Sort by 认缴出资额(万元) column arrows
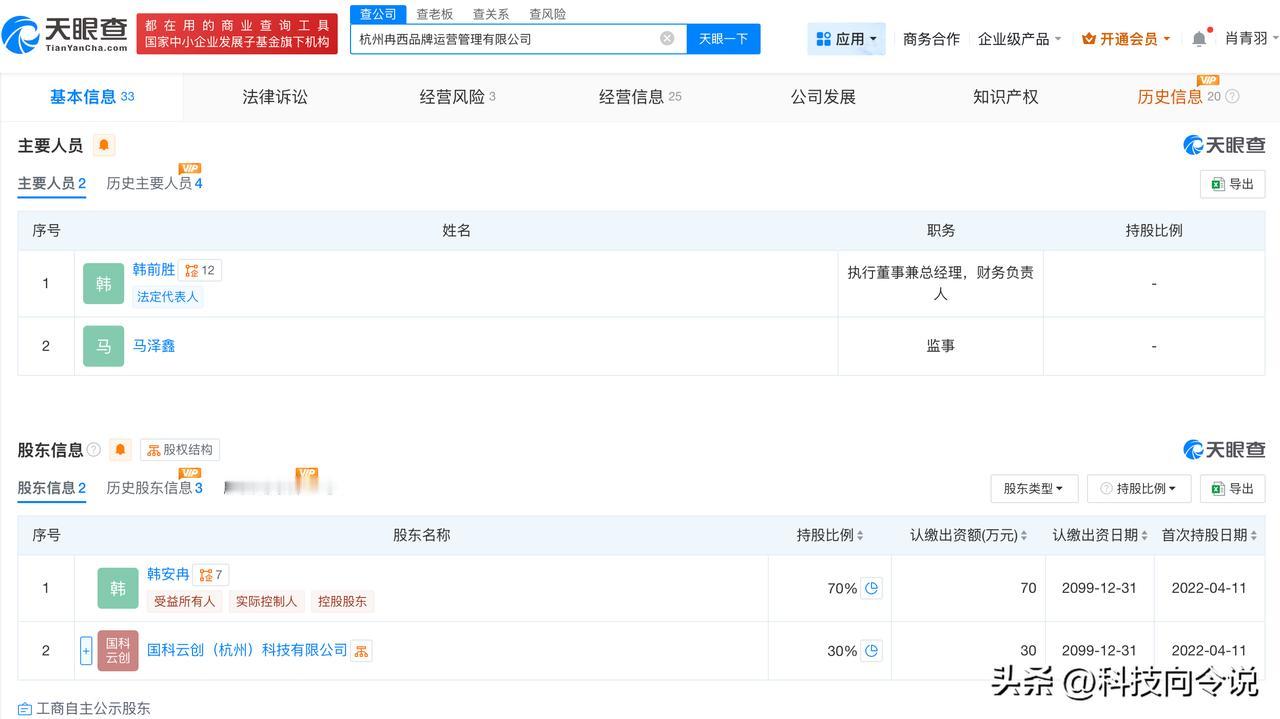 pyautogui.click(x=1024, y=536)
